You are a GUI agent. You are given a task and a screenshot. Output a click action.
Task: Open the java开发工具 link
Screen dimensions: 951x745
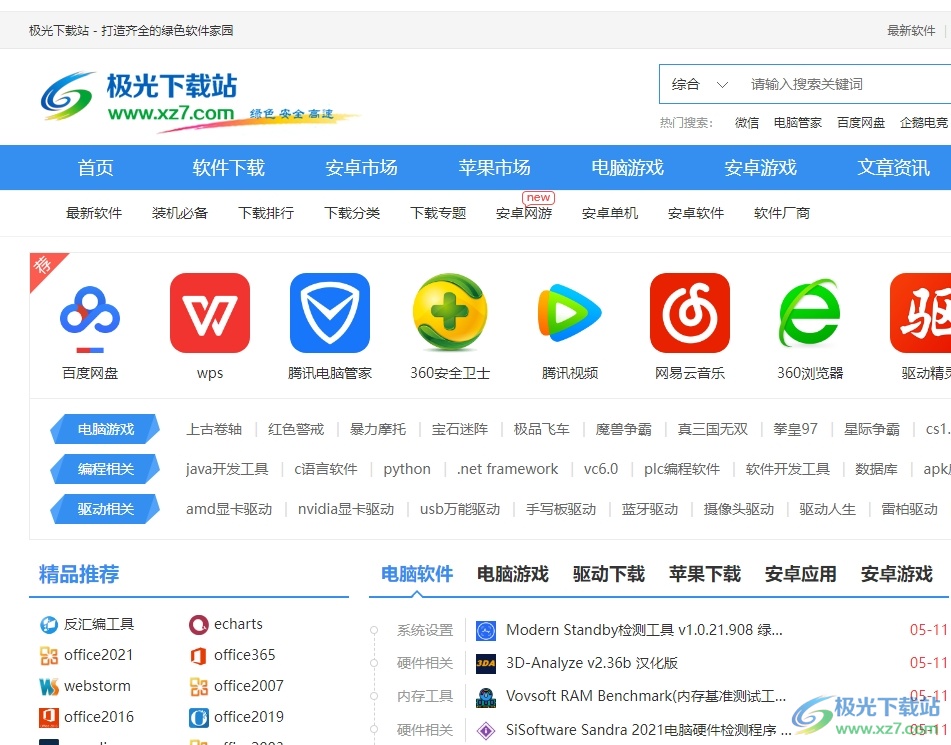[227, 469]
